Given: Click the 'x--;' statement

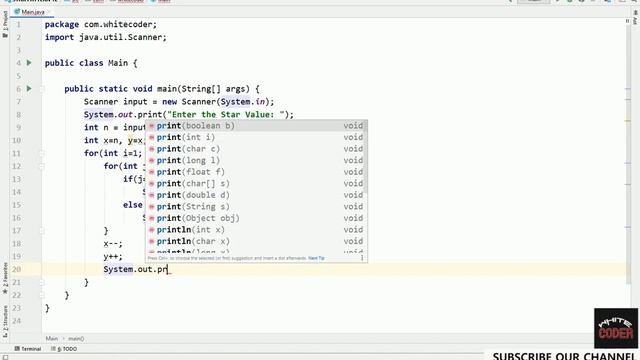Looking at the screenshot, I should pyautogui.click(x=113, y=244).
